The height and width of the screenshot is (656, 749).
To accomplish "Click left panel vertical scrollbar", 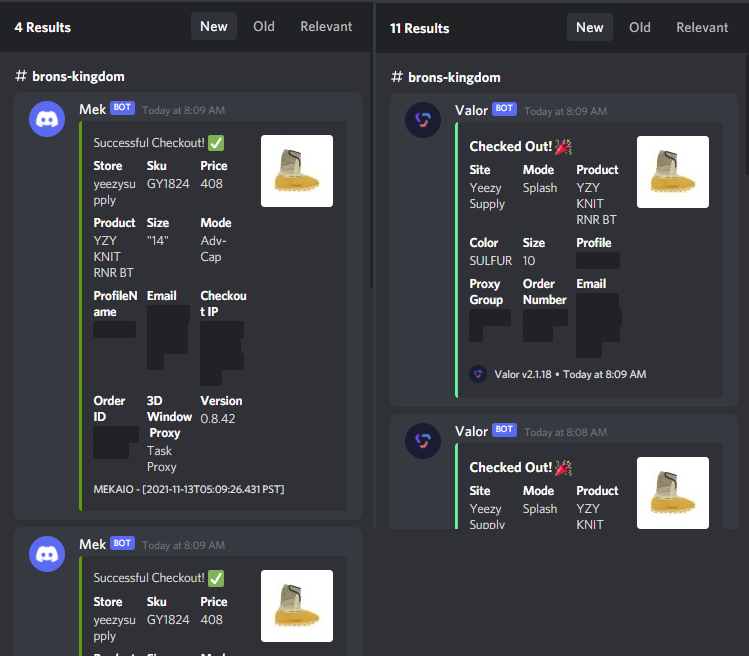I will (371, 171).
